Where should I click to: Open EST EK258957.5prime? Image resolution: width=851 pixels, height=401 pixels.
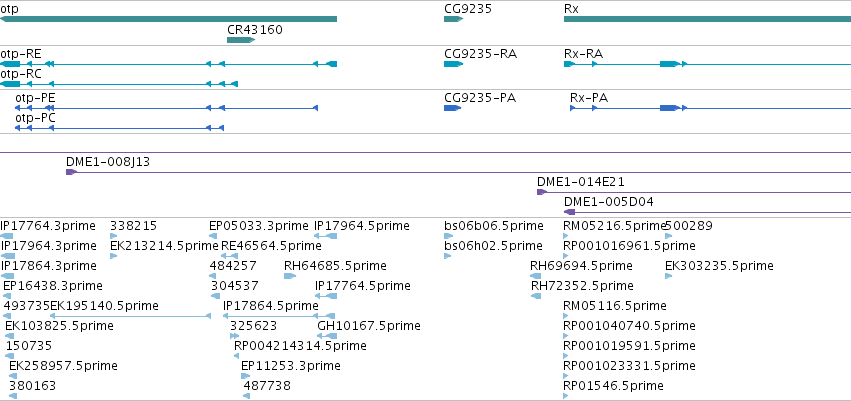(x=13, y=376)
